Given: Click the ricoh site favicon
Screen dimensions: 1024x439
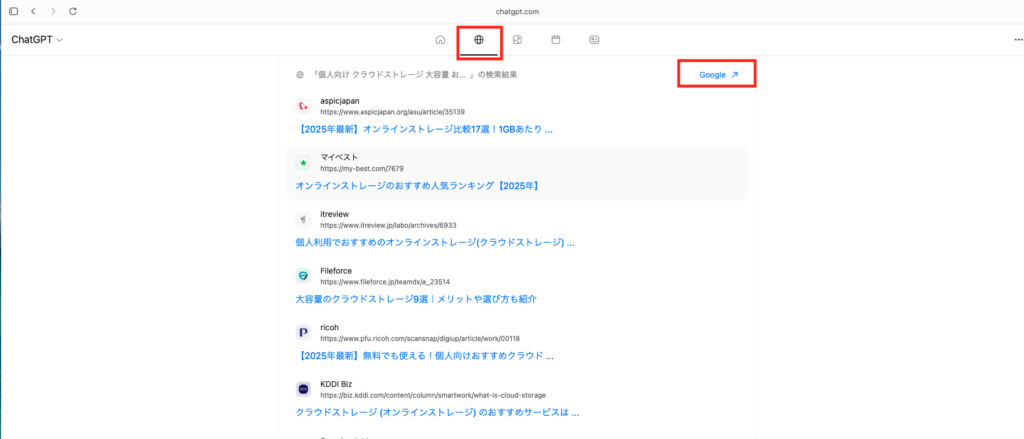Looking at the screenshot, I should click(303, 332).
